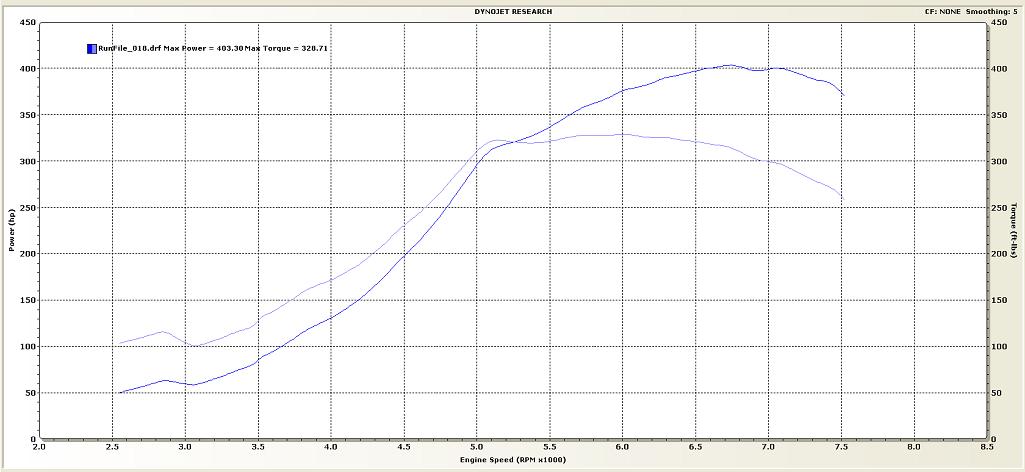The height and width of the screenshot is (472, 1025).
Task: Click the CF: NONE correction factor label
Action: [945, 12]
